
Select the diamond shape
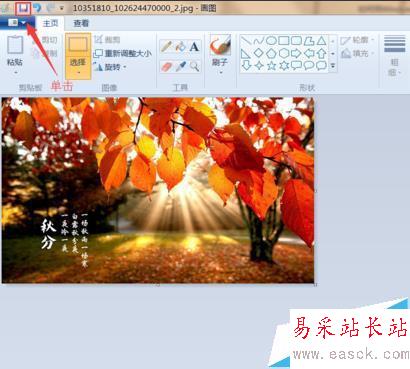click(259, 53)
